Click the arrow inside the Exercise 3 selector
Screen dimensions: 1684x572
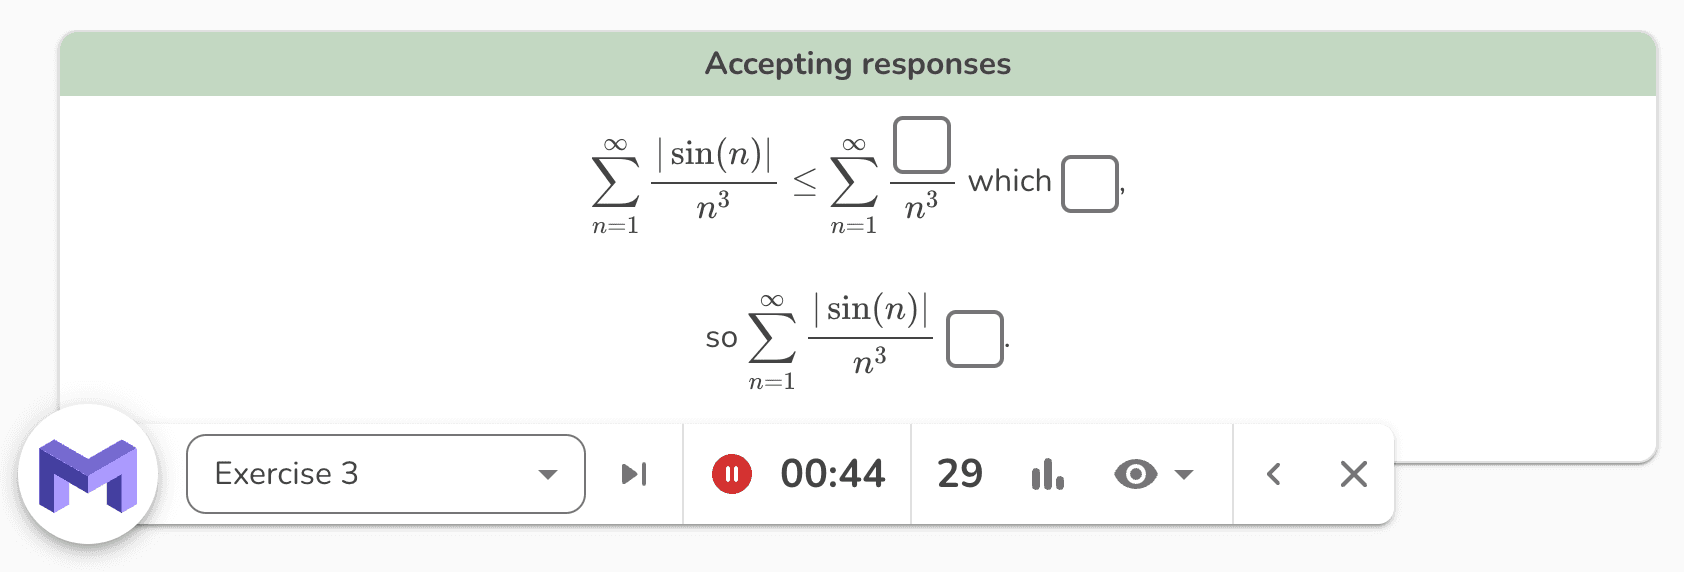[x=547, y=474]
